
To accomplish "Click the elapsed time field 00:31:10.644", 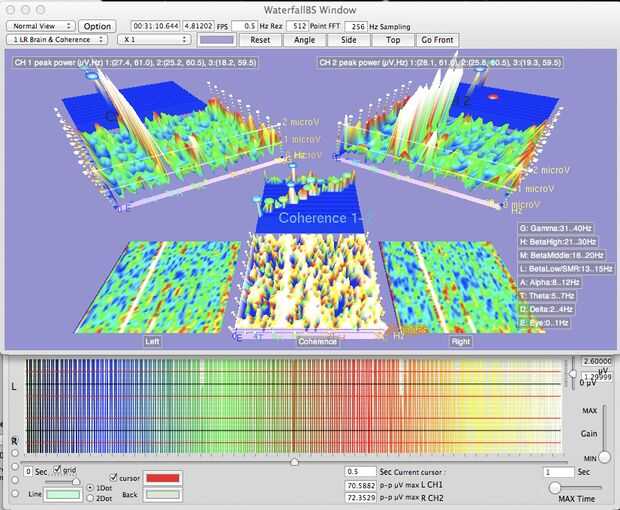I will click(x=156, y=26).
